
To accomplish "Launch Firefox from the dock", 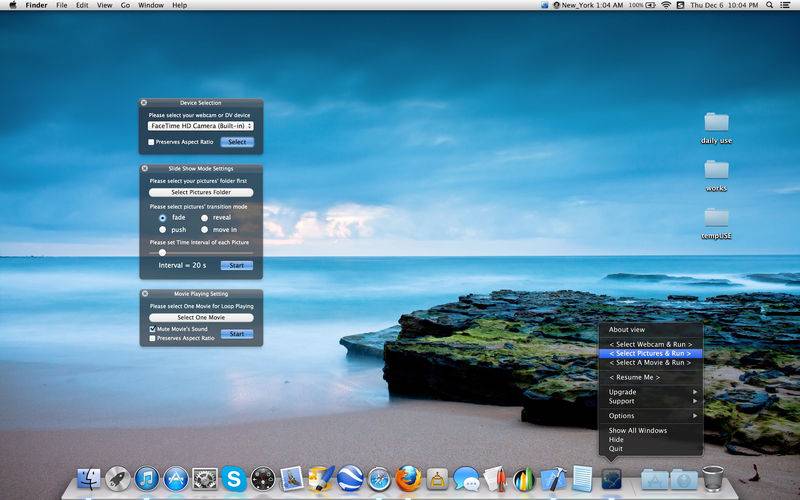I will (407, 478).
